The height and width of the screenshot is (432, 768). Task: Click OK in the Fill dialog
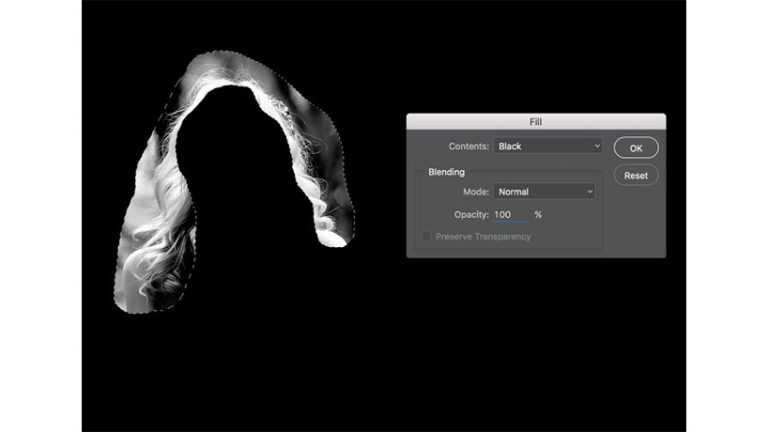pyautogui.click(x=636, y=148)
